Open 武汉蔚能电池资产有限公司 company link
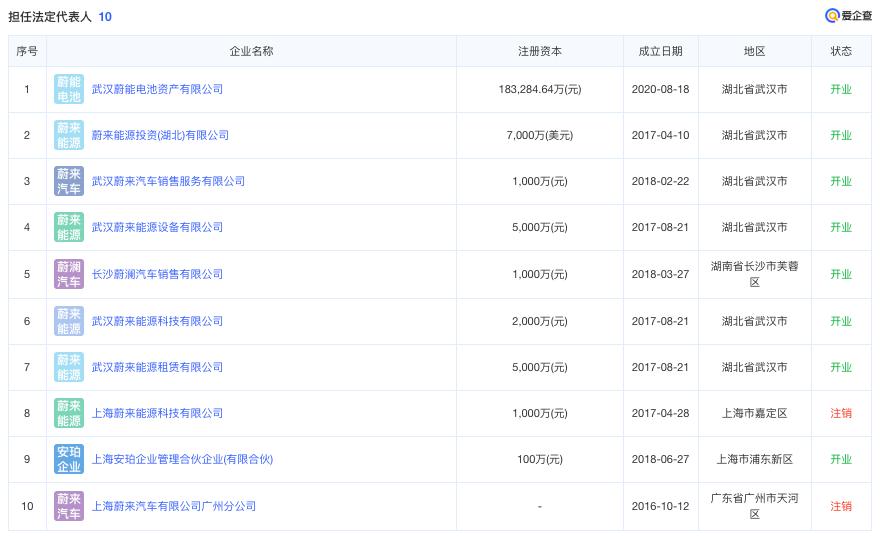The image size is (880, 537). (x=157, y=89)
